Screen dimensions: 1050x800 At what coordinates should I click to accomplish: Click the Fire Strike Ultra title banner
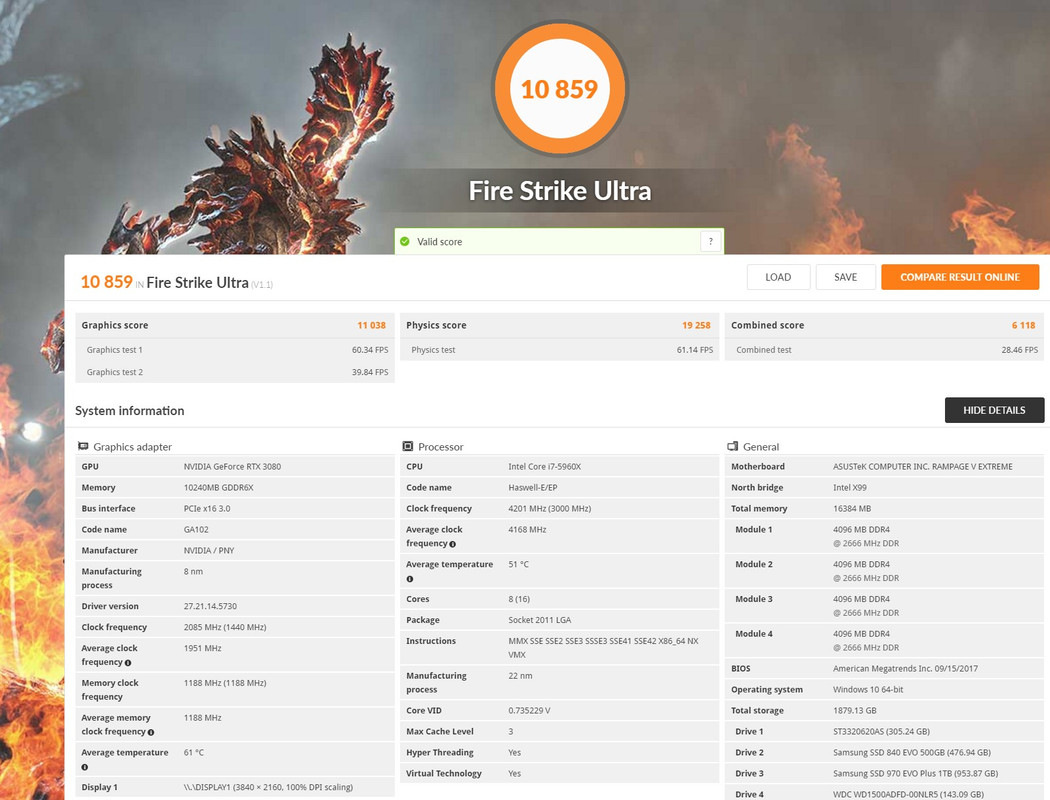(560, 191)
